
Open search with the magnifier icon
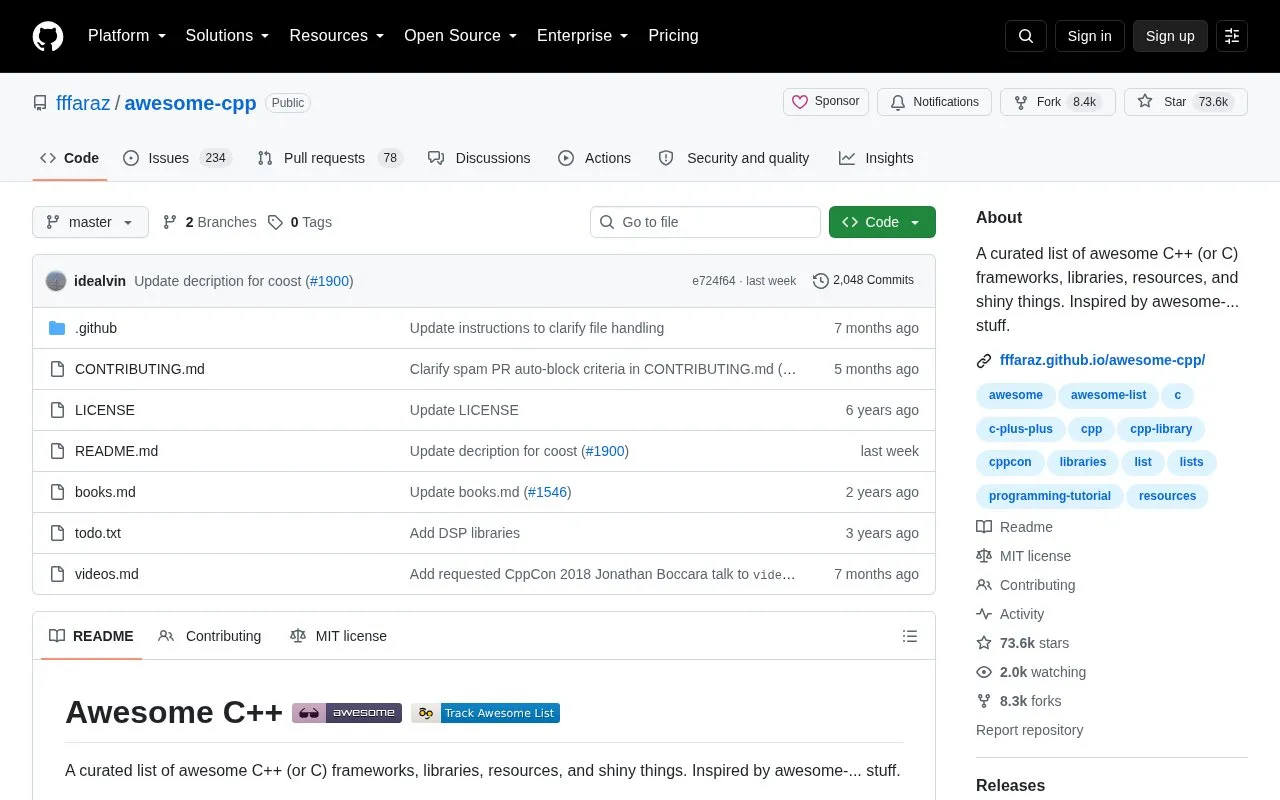[1026, 36]
